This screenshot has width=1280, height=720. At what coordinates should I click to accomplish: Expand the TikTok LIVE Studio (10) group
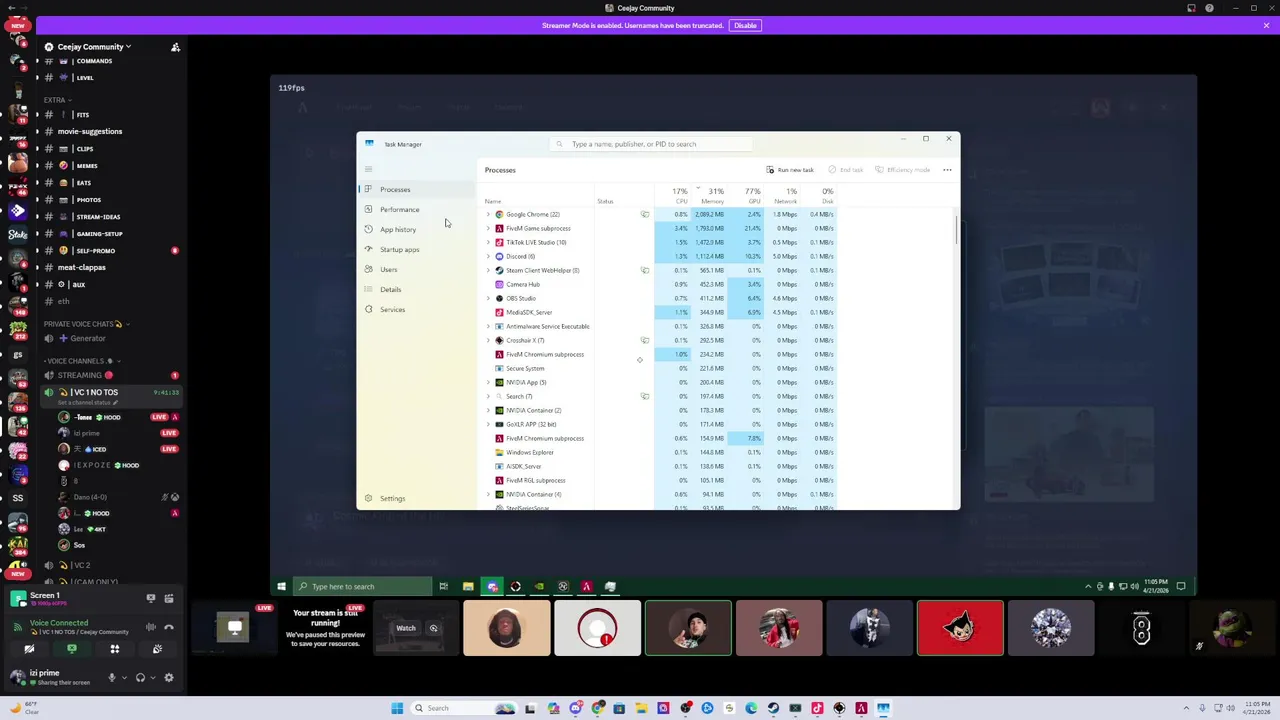pyautogui.click(x=488, y=242)
